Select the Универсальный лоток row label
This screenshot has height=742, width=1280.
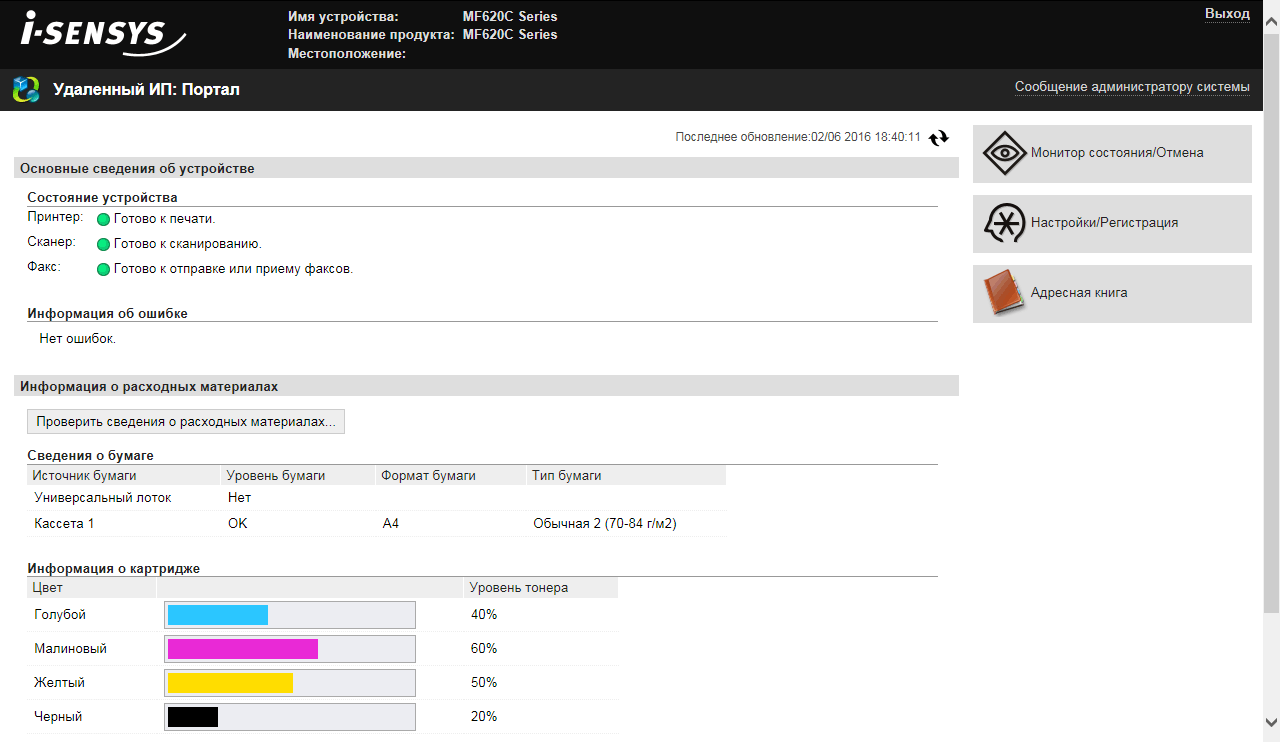pyautogui.click(x=103, y=497)
